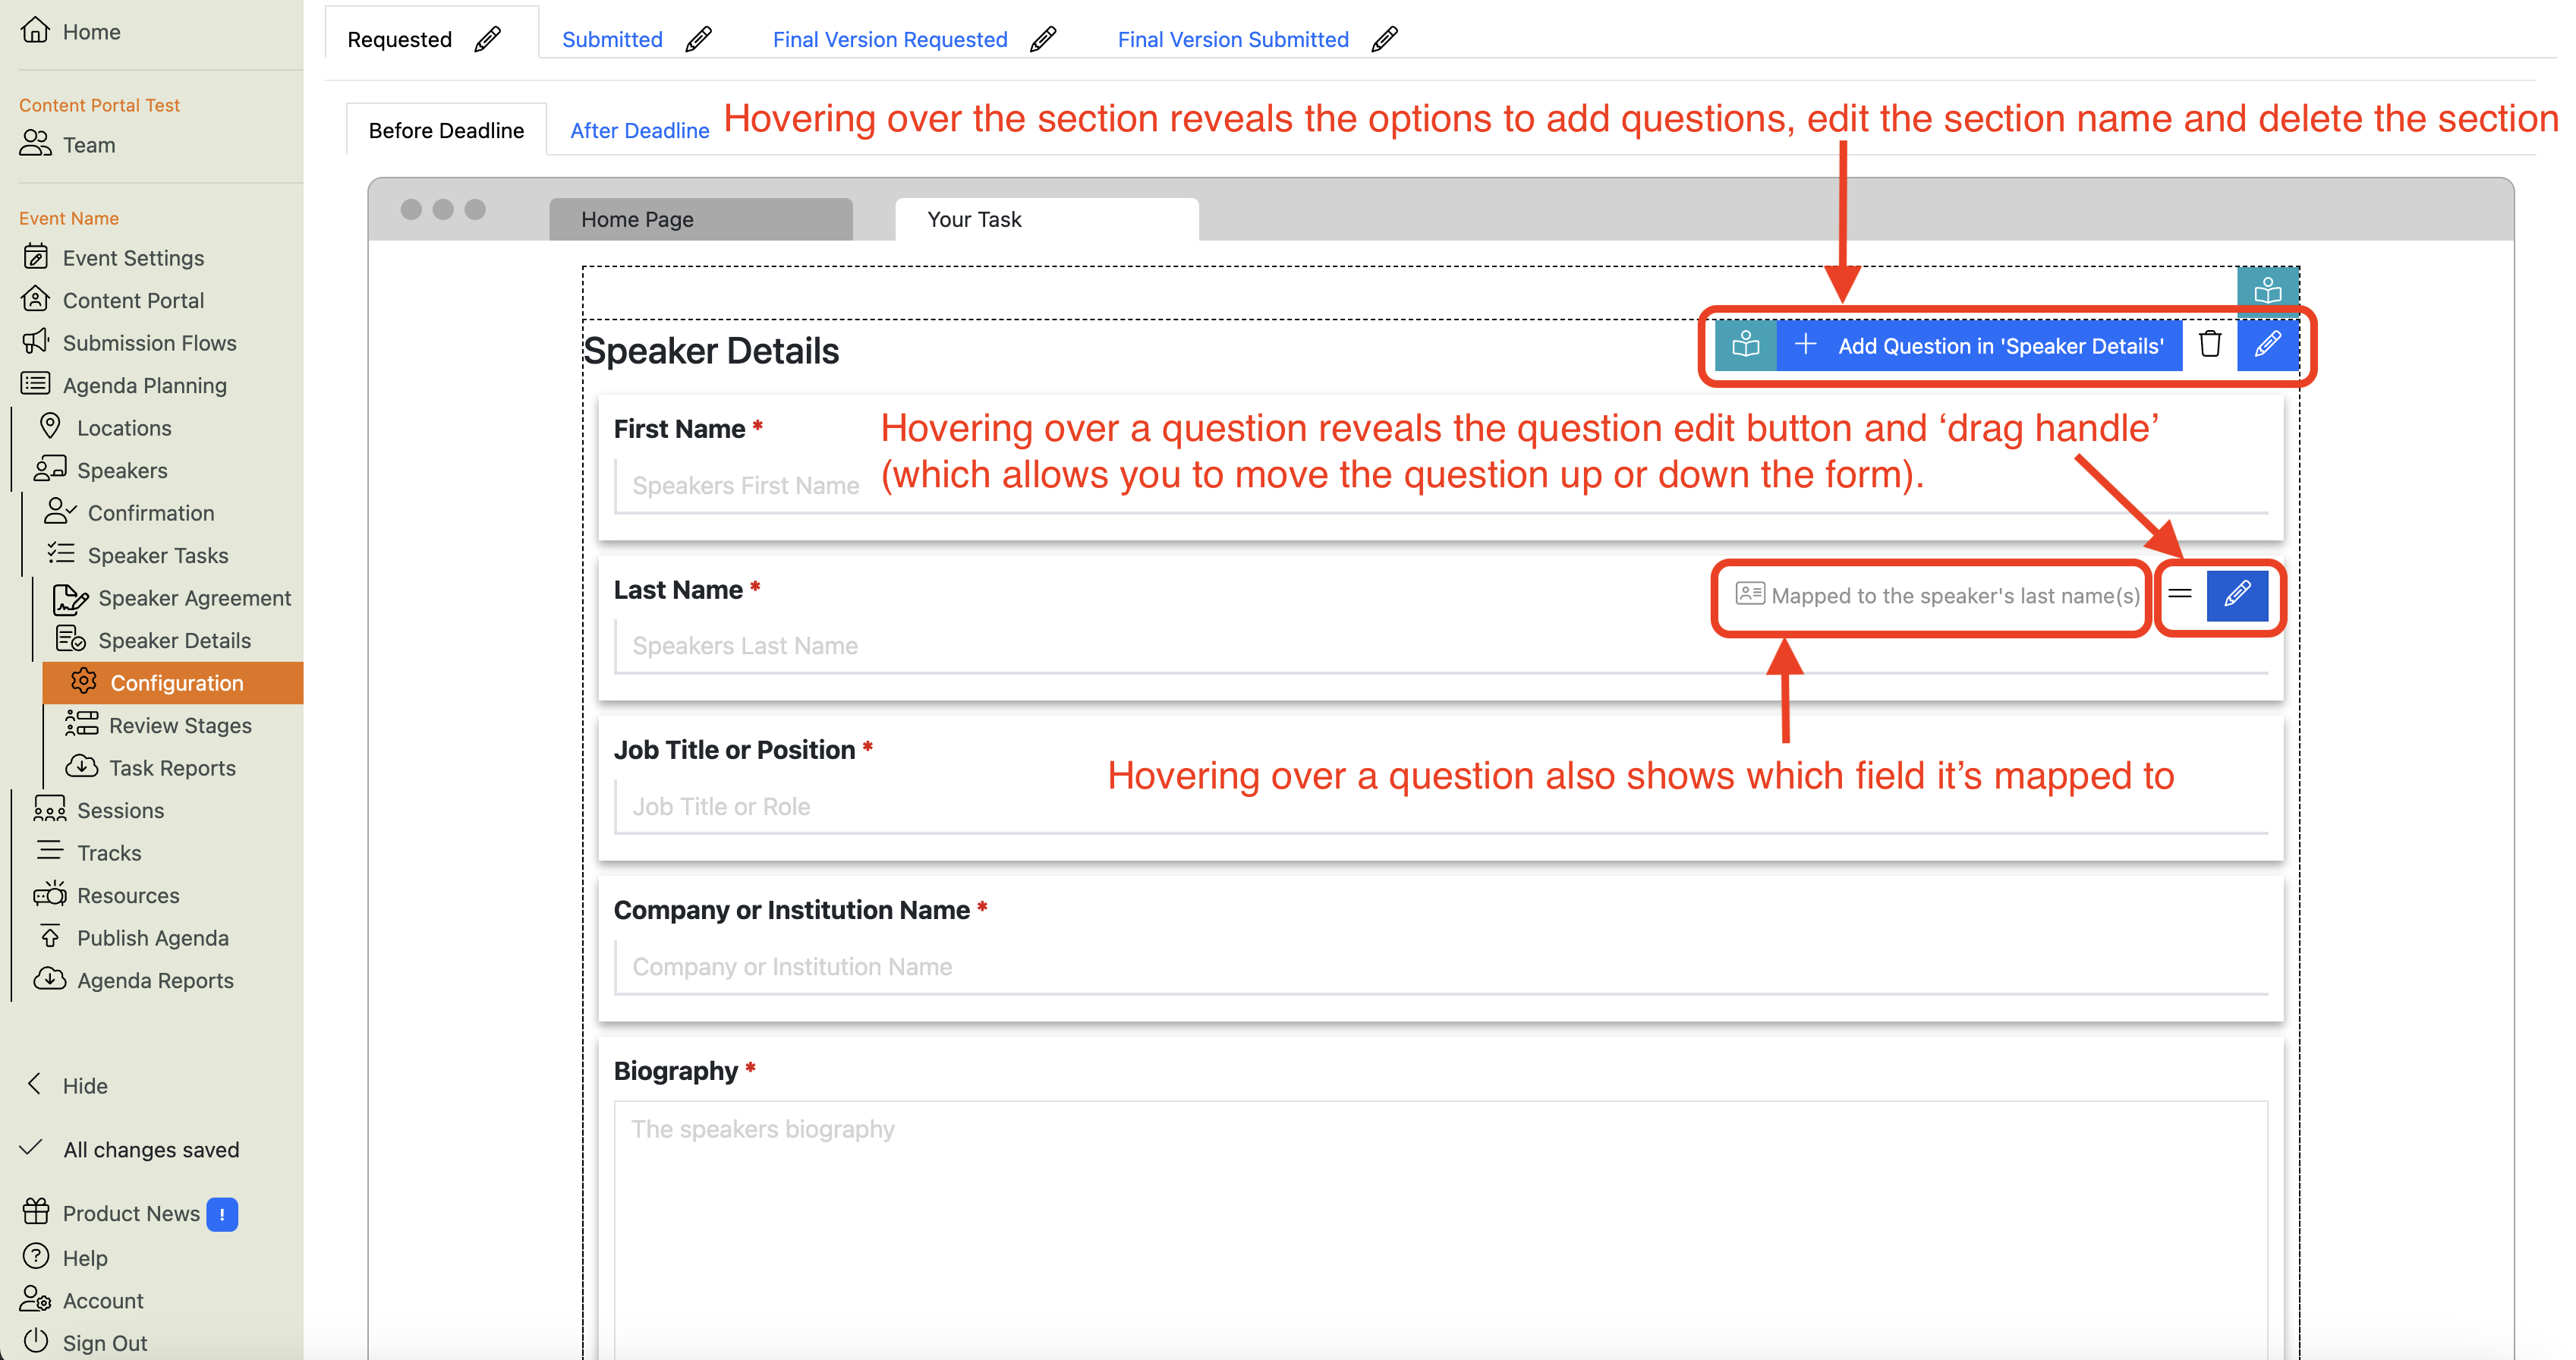Open Resources in the sidebar
Image resolution: width=2576 pixels, height=1360 pixels.
tap(107, 895)
